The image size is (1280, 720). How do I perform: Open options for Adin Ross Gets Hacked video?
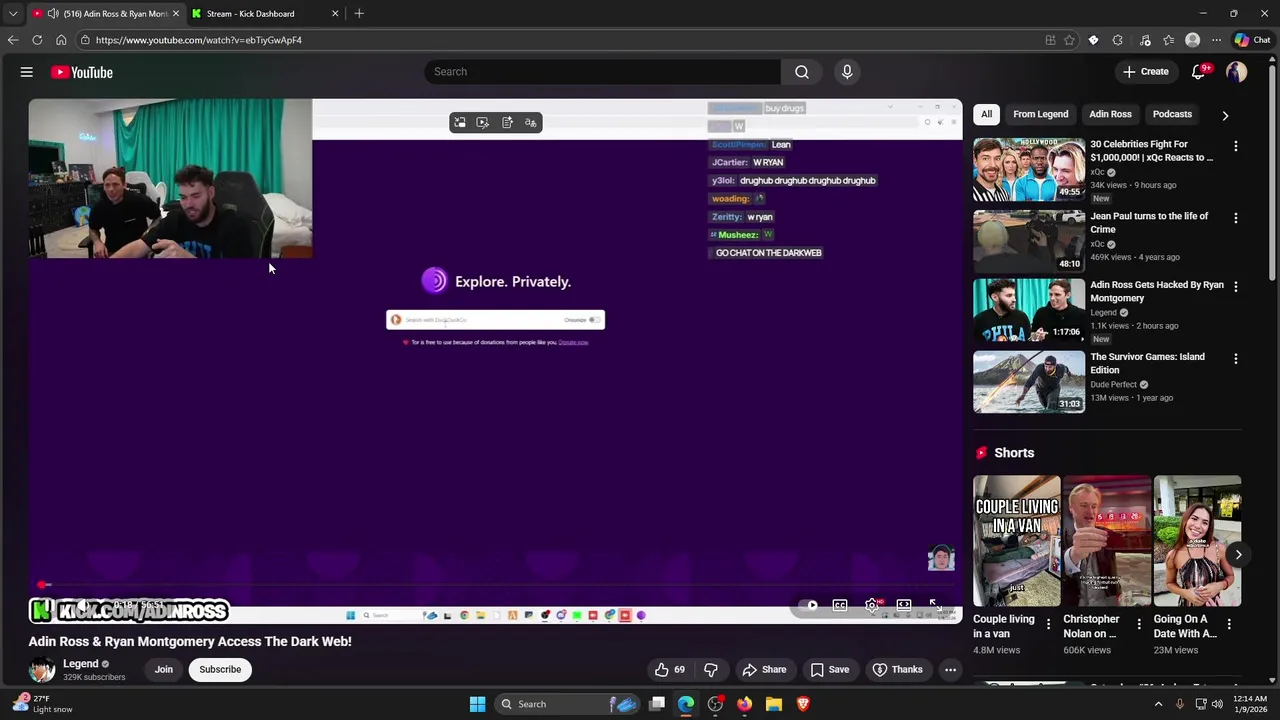[x=1235, y=286]
